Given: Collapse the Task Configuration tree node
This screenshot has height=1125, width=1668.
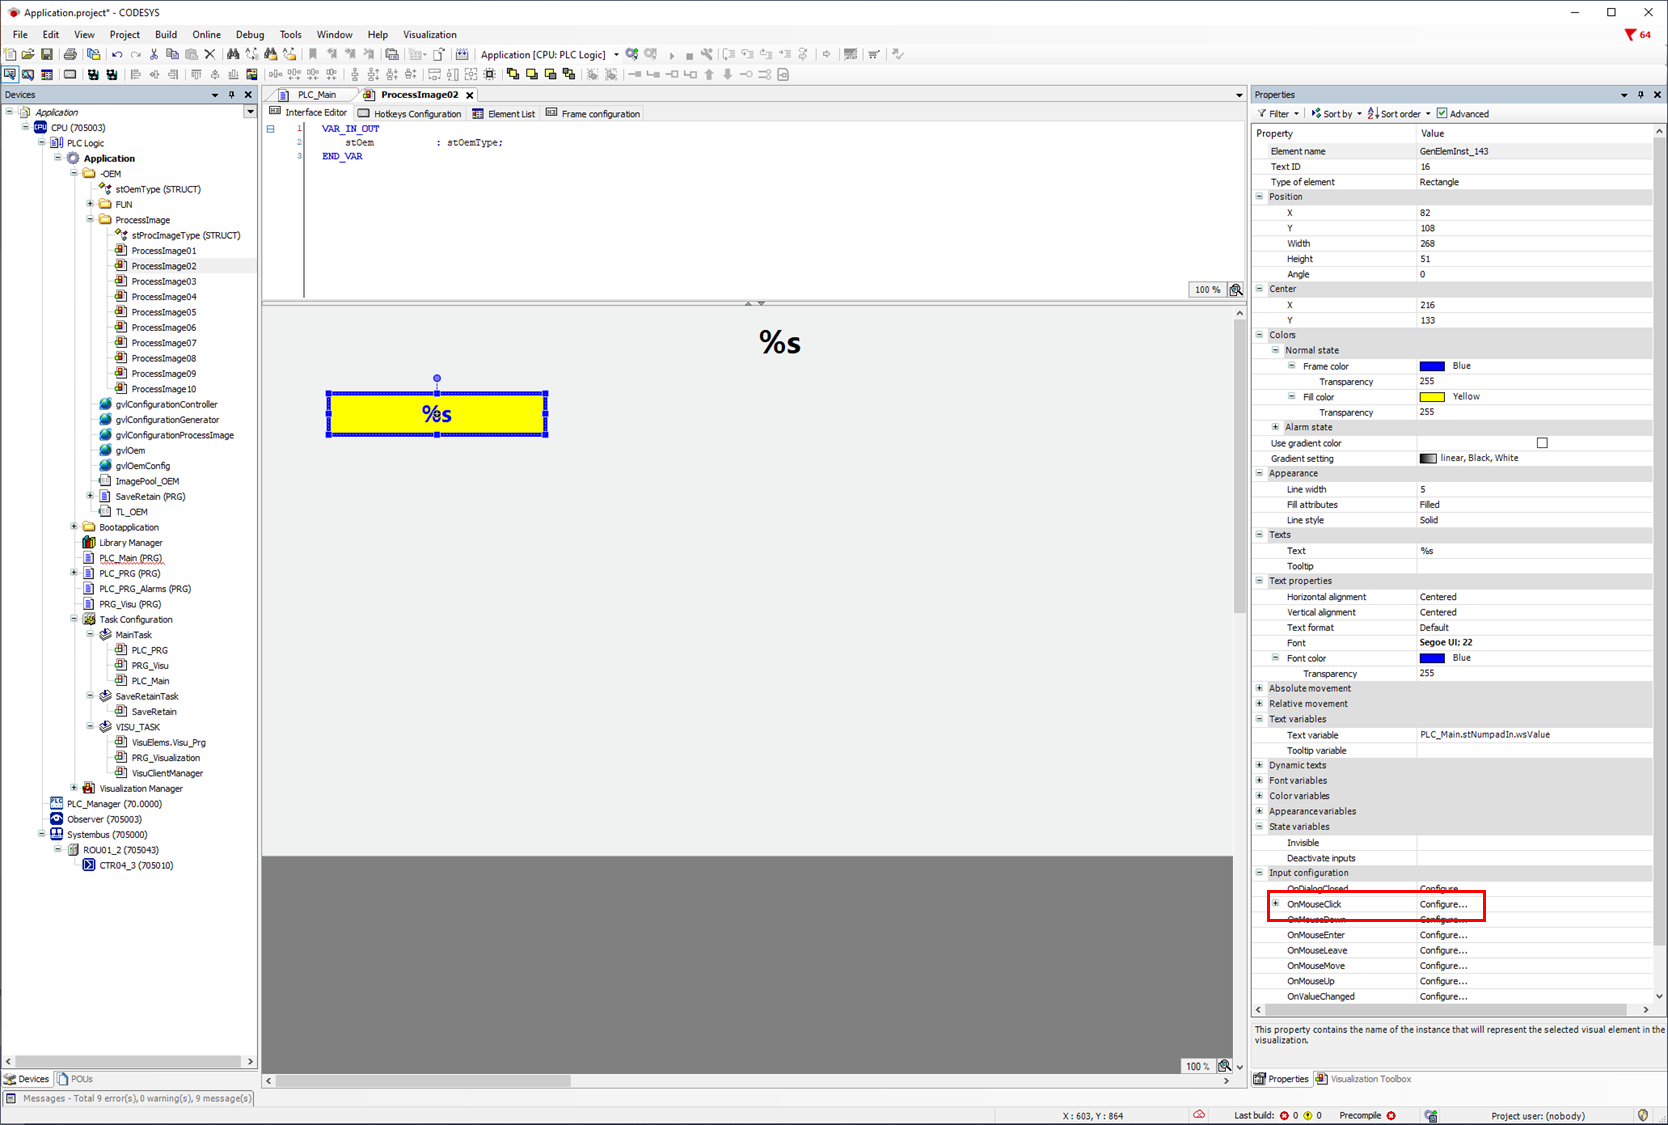Looking at the screenshot, I should click(74, 620).
